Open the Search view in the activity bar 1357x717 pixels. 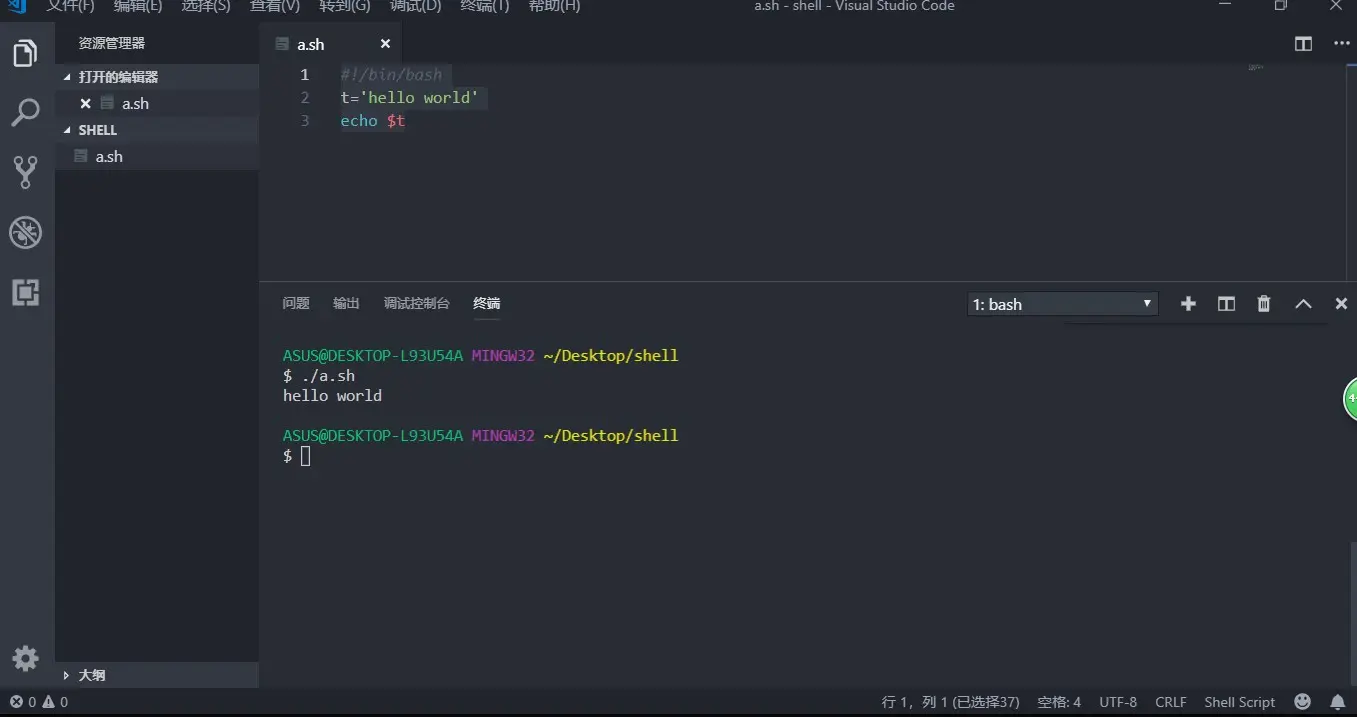[25, 113]
